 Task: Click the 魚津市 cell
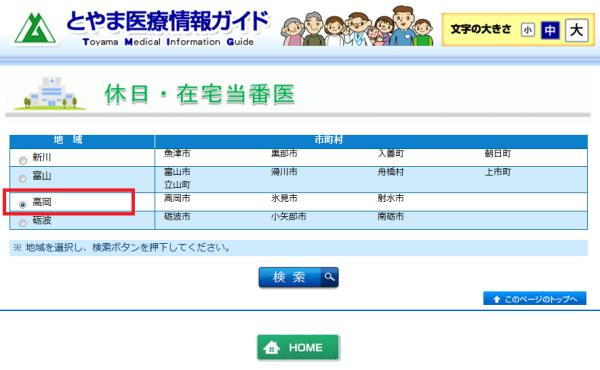coord(177,153)
